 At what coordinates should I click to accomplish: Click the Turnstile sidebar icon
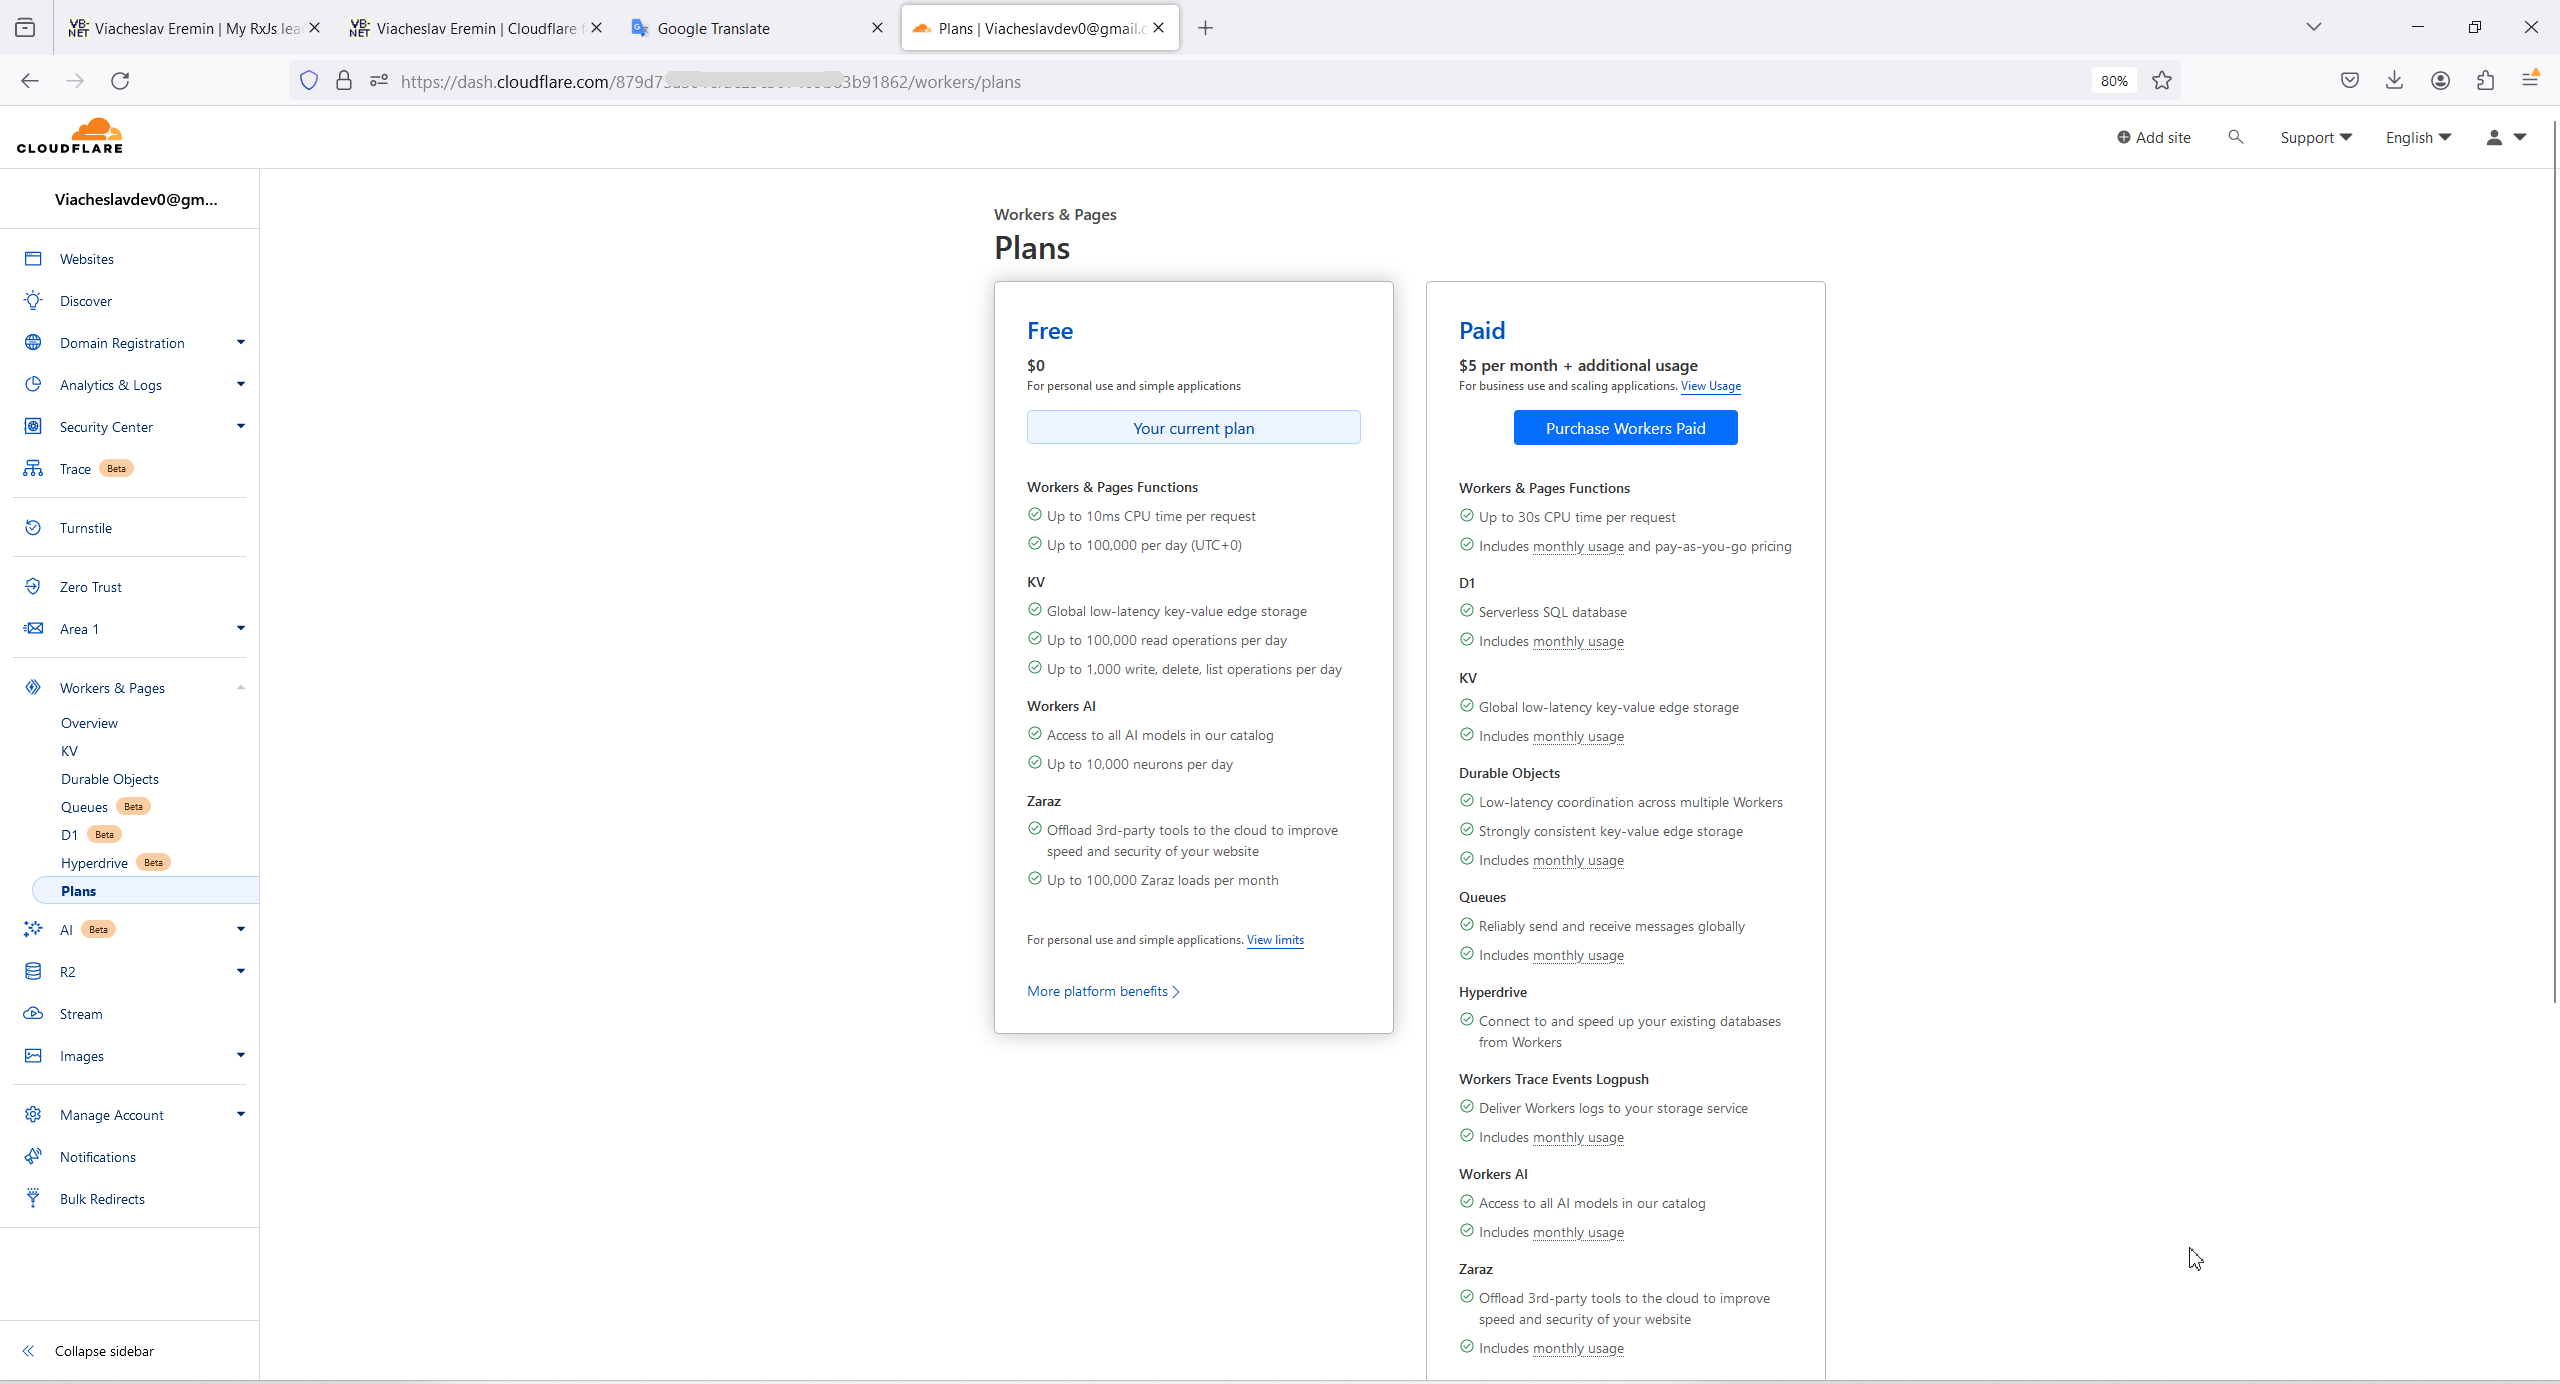click(33, 528)
